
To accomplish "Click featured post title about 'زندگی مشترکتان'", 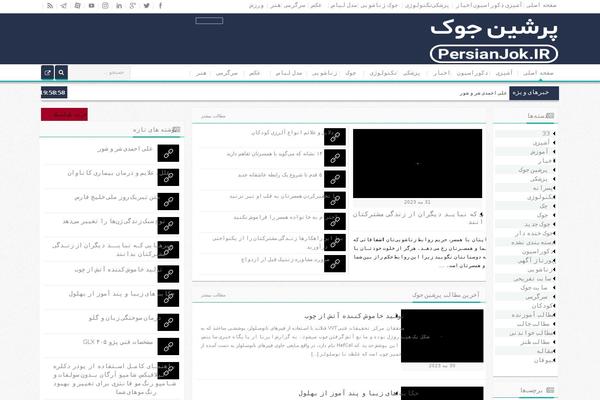I will tap(417, 218).
